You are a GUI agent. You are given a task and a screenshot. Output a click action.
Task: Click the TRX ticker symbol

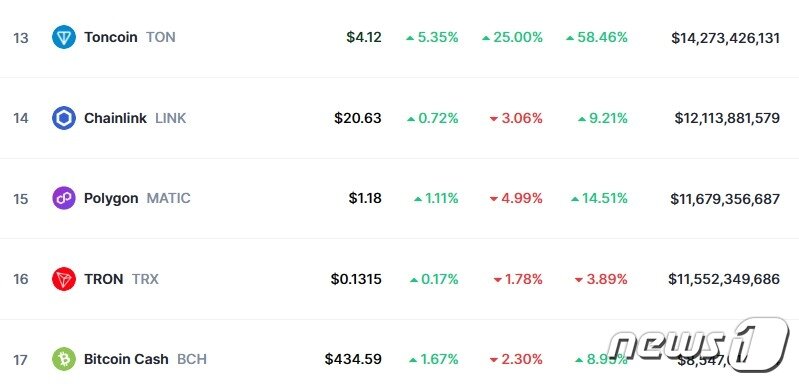click(145, 279)
